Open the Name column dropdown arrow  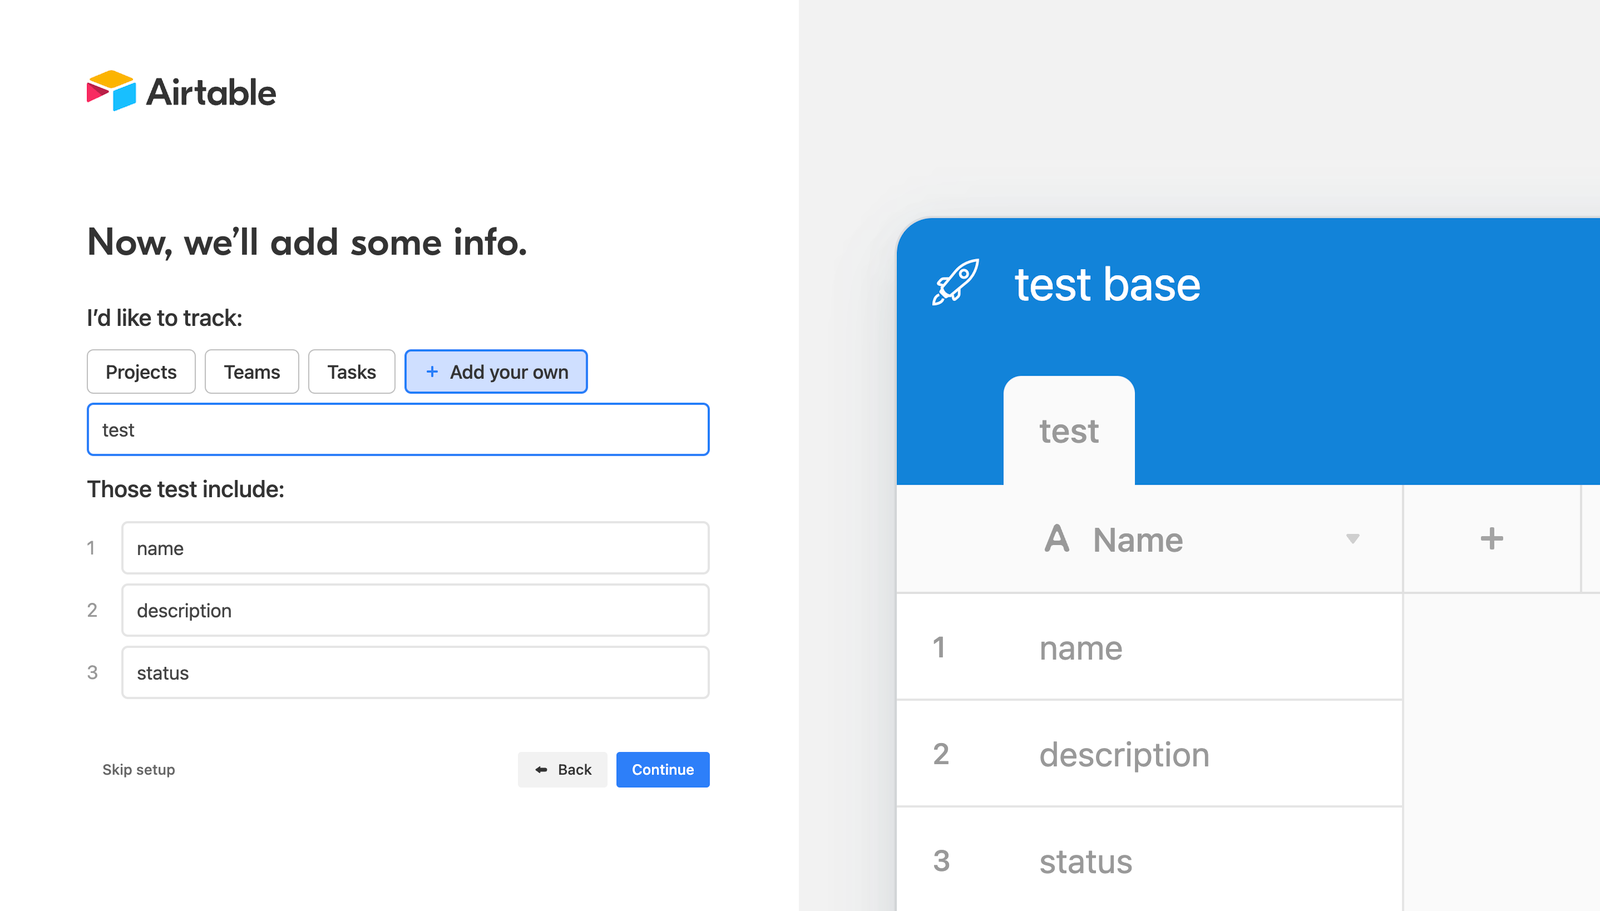tap(1353, 539)
